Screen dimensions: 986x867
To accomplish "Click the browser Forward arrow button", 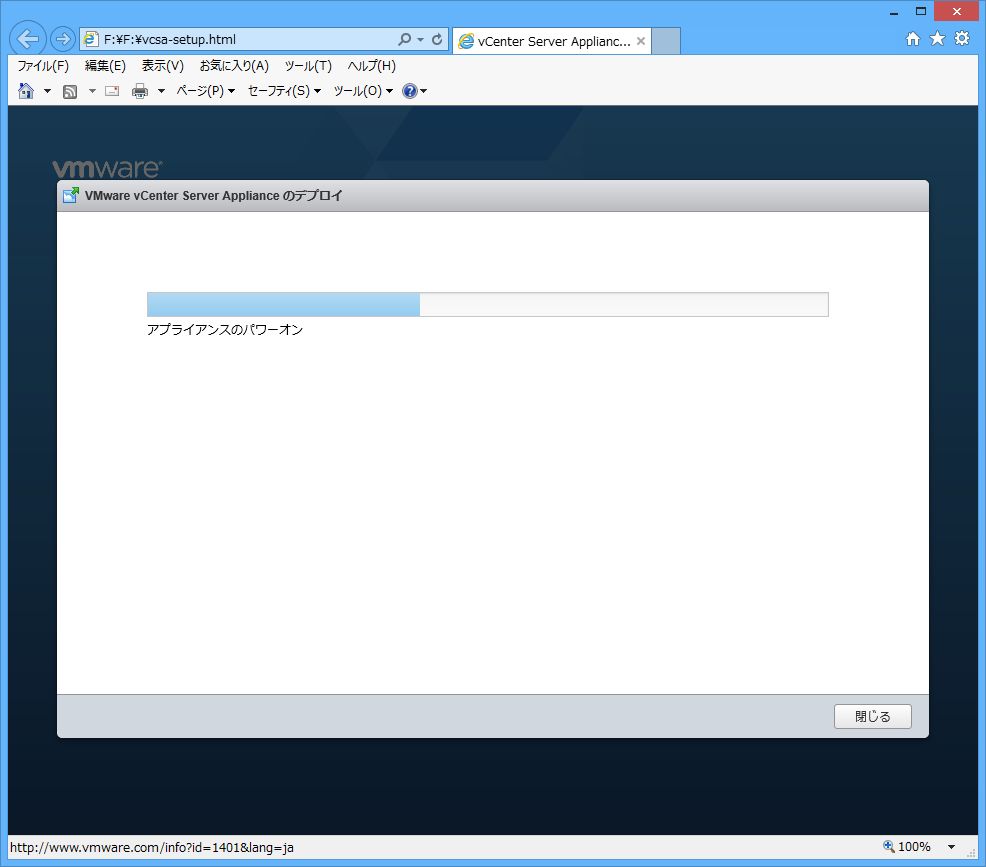I will tap(62, 39).
